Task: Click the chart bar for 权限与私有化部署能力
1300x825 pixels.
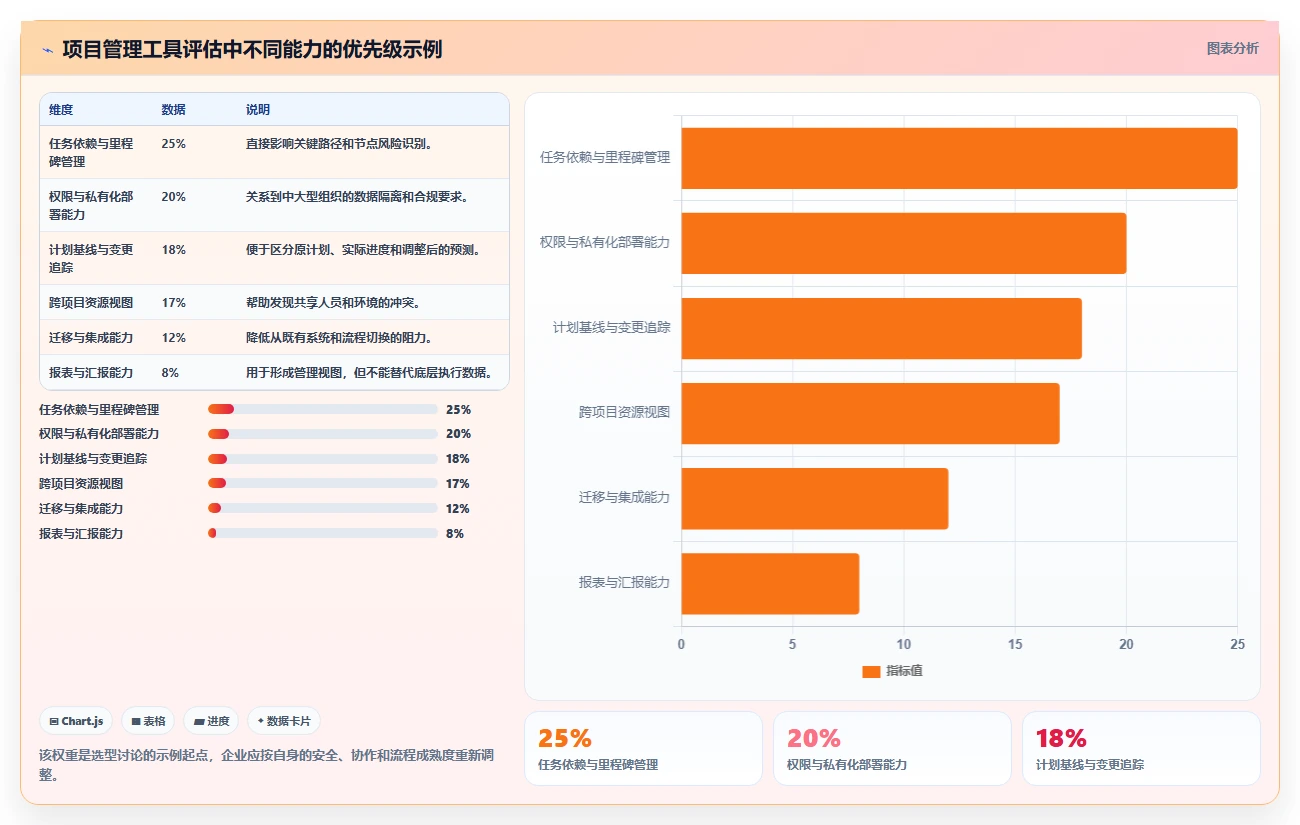Action: [x=904, y=243]
